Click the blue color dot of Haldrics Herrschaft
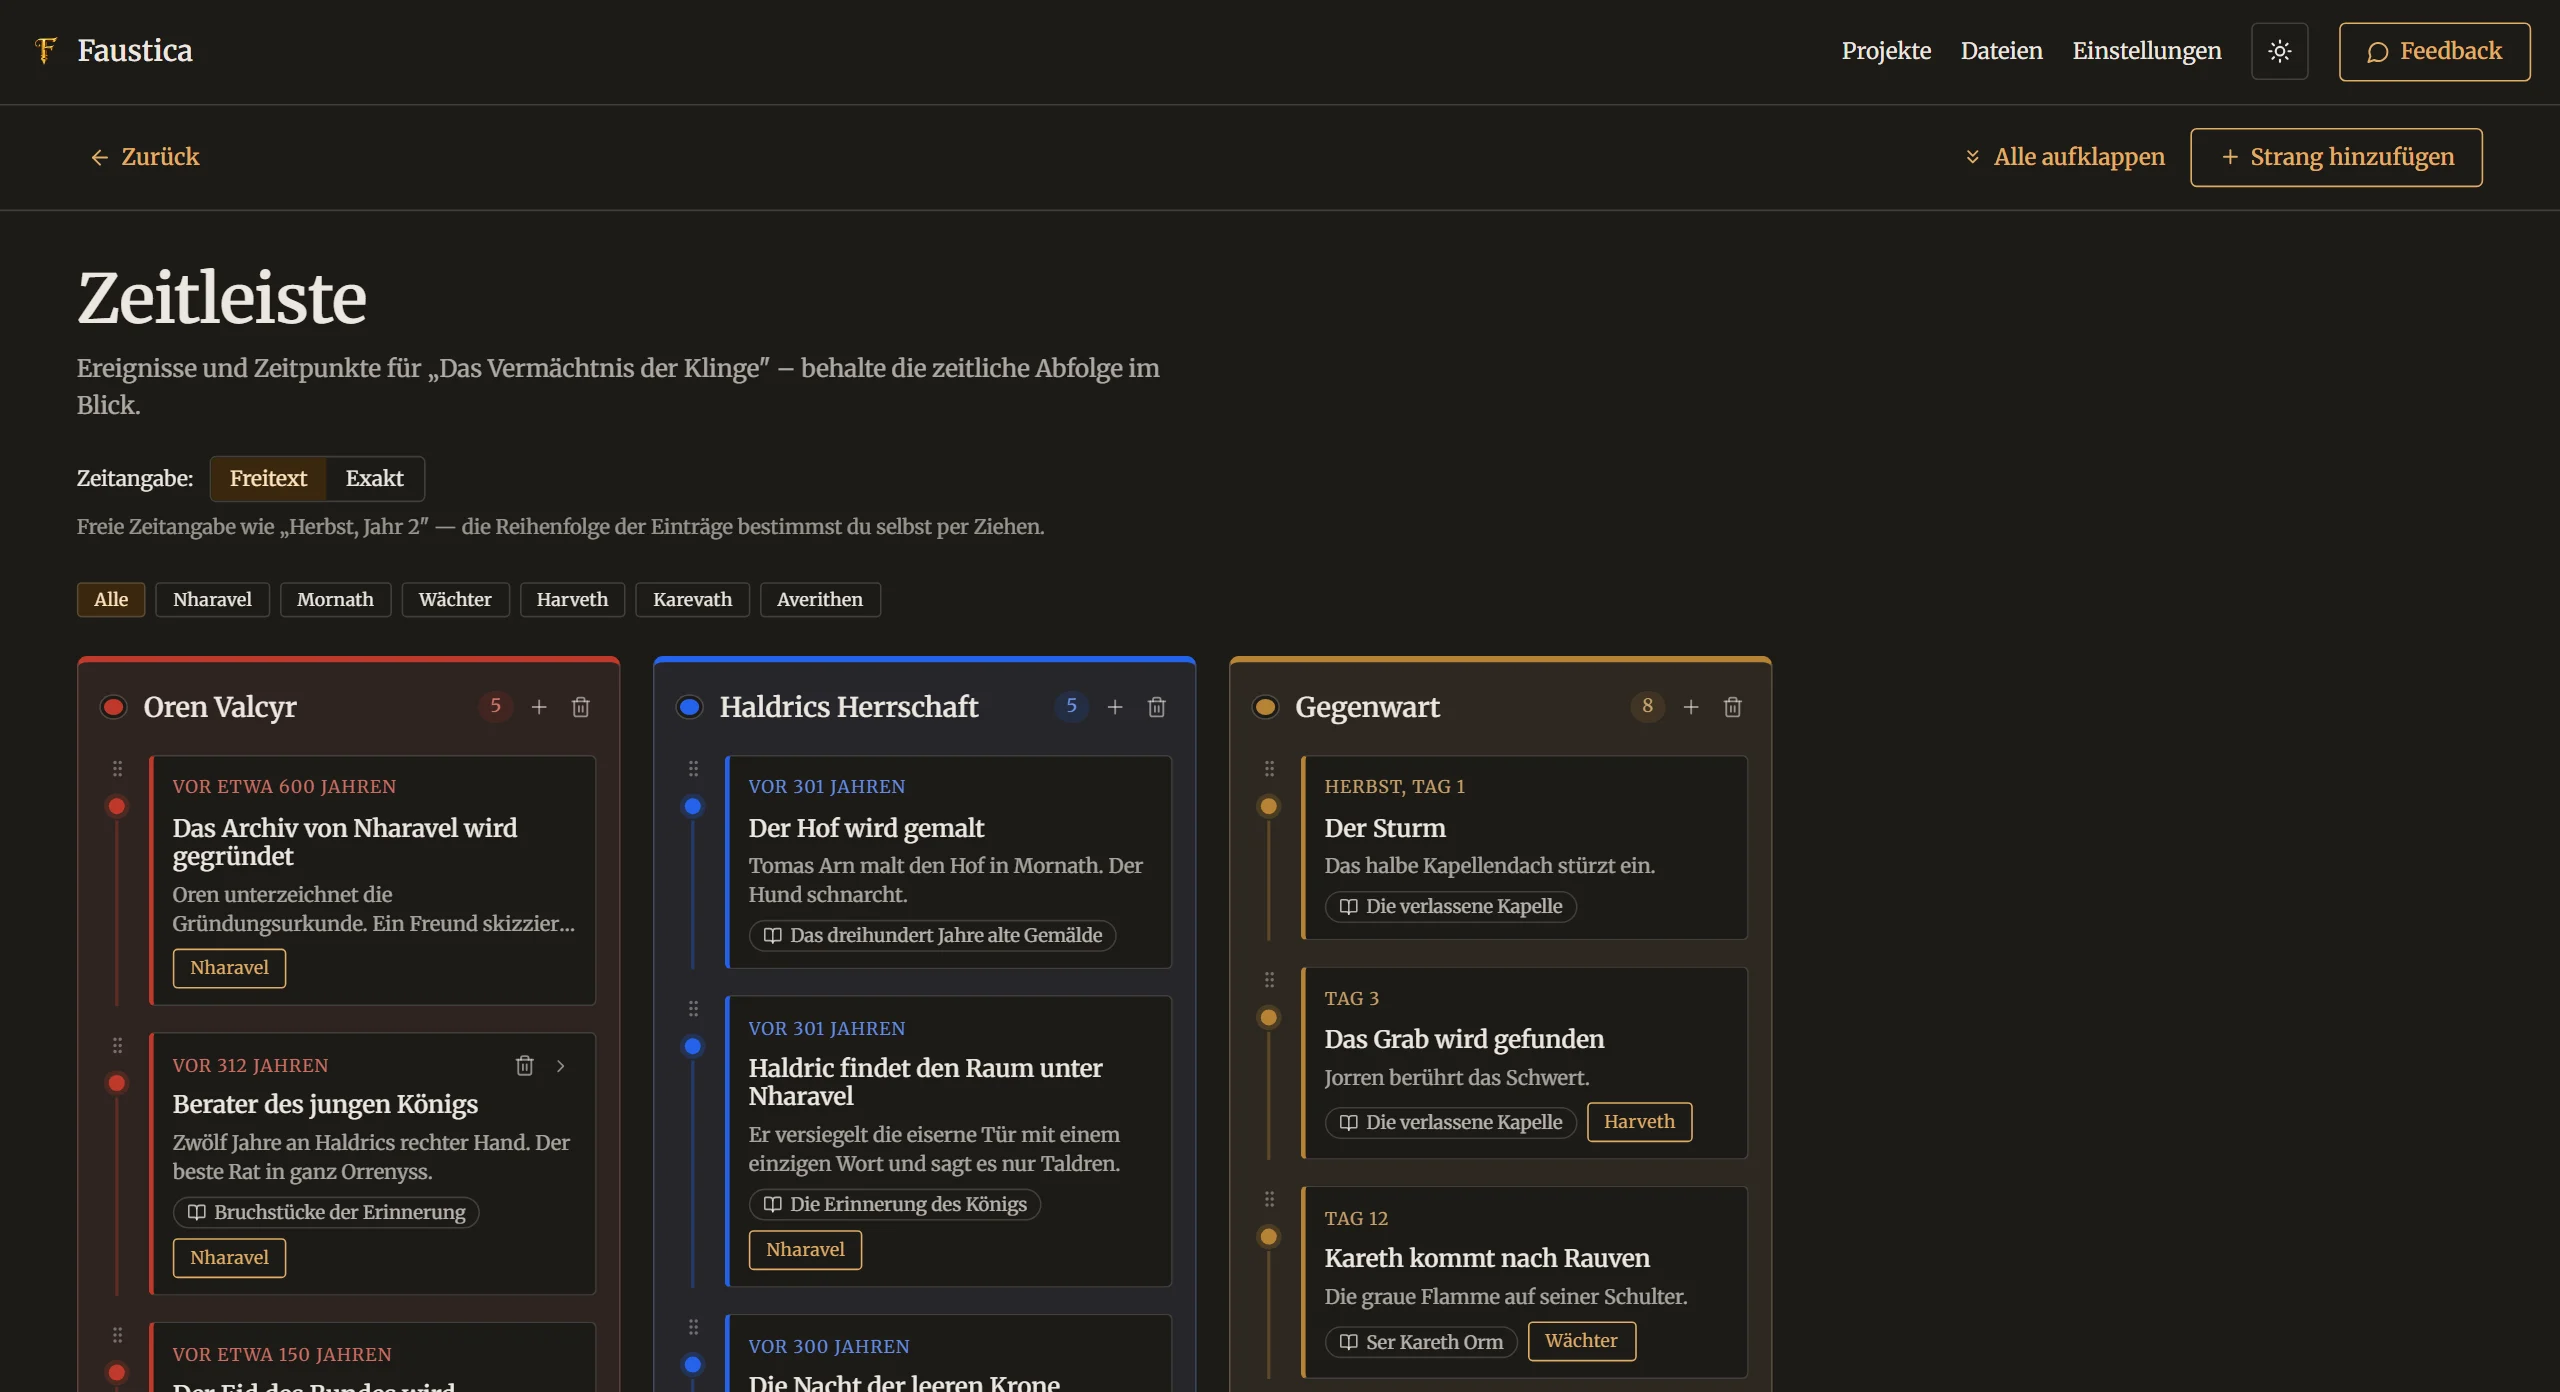 coord(689,707)
